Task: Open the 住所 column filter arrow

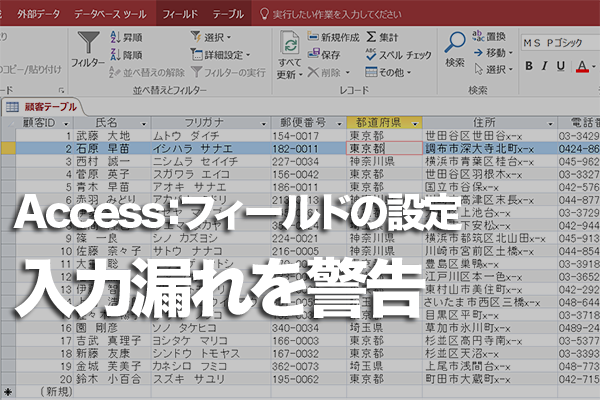Action: [x=550, y=124]
